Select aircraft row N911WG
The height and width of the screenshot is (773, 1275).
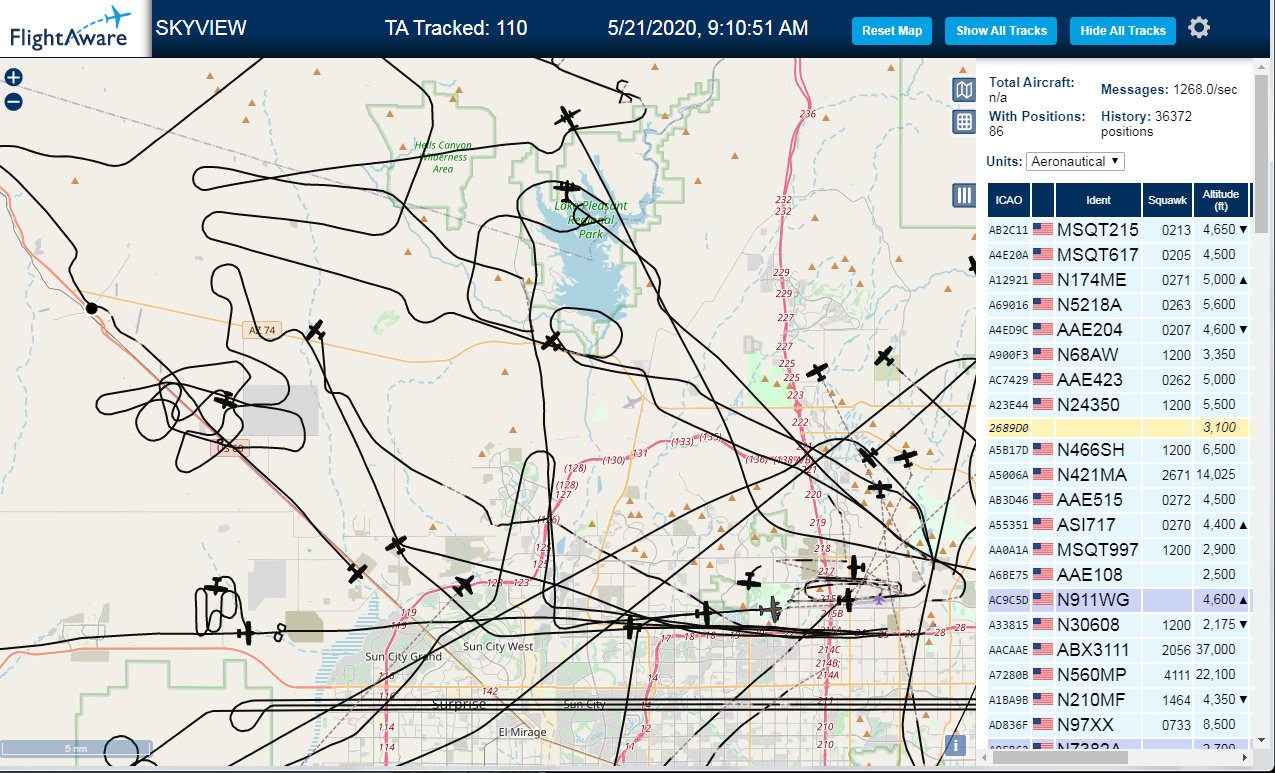coord(1118,600)
